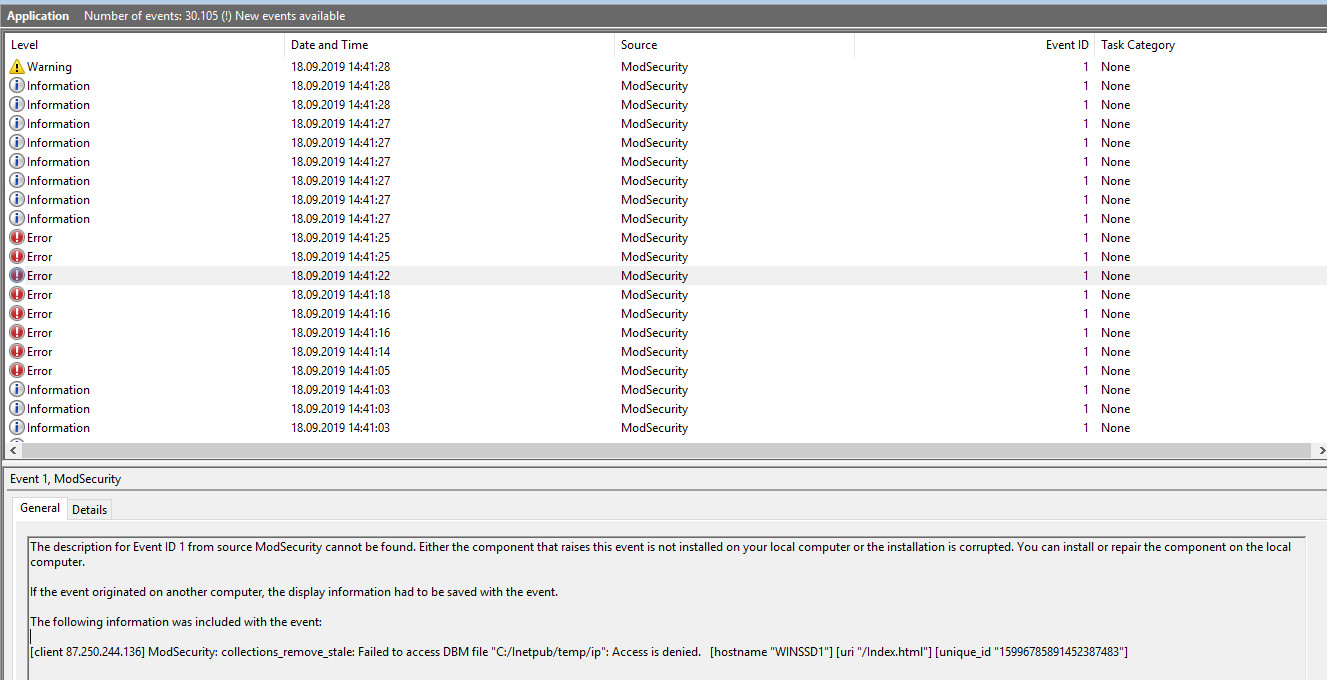Select the Warning level label

click(x=50, y=67)
